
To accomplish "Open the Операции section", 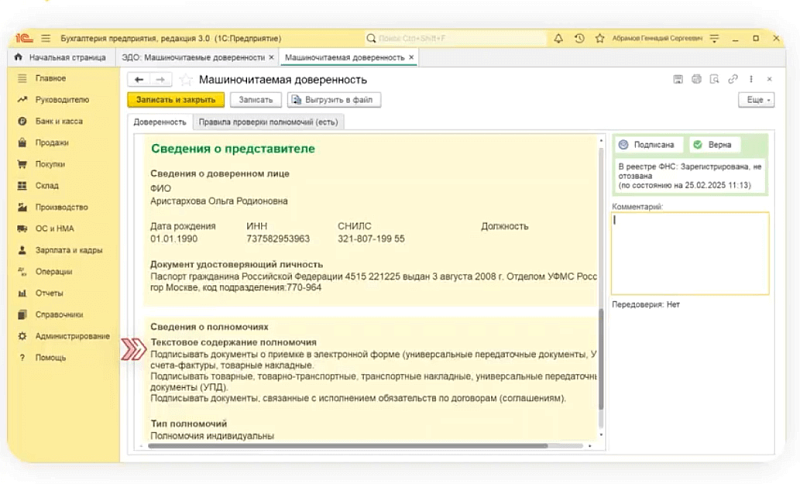I will click(x=54, y=271).
